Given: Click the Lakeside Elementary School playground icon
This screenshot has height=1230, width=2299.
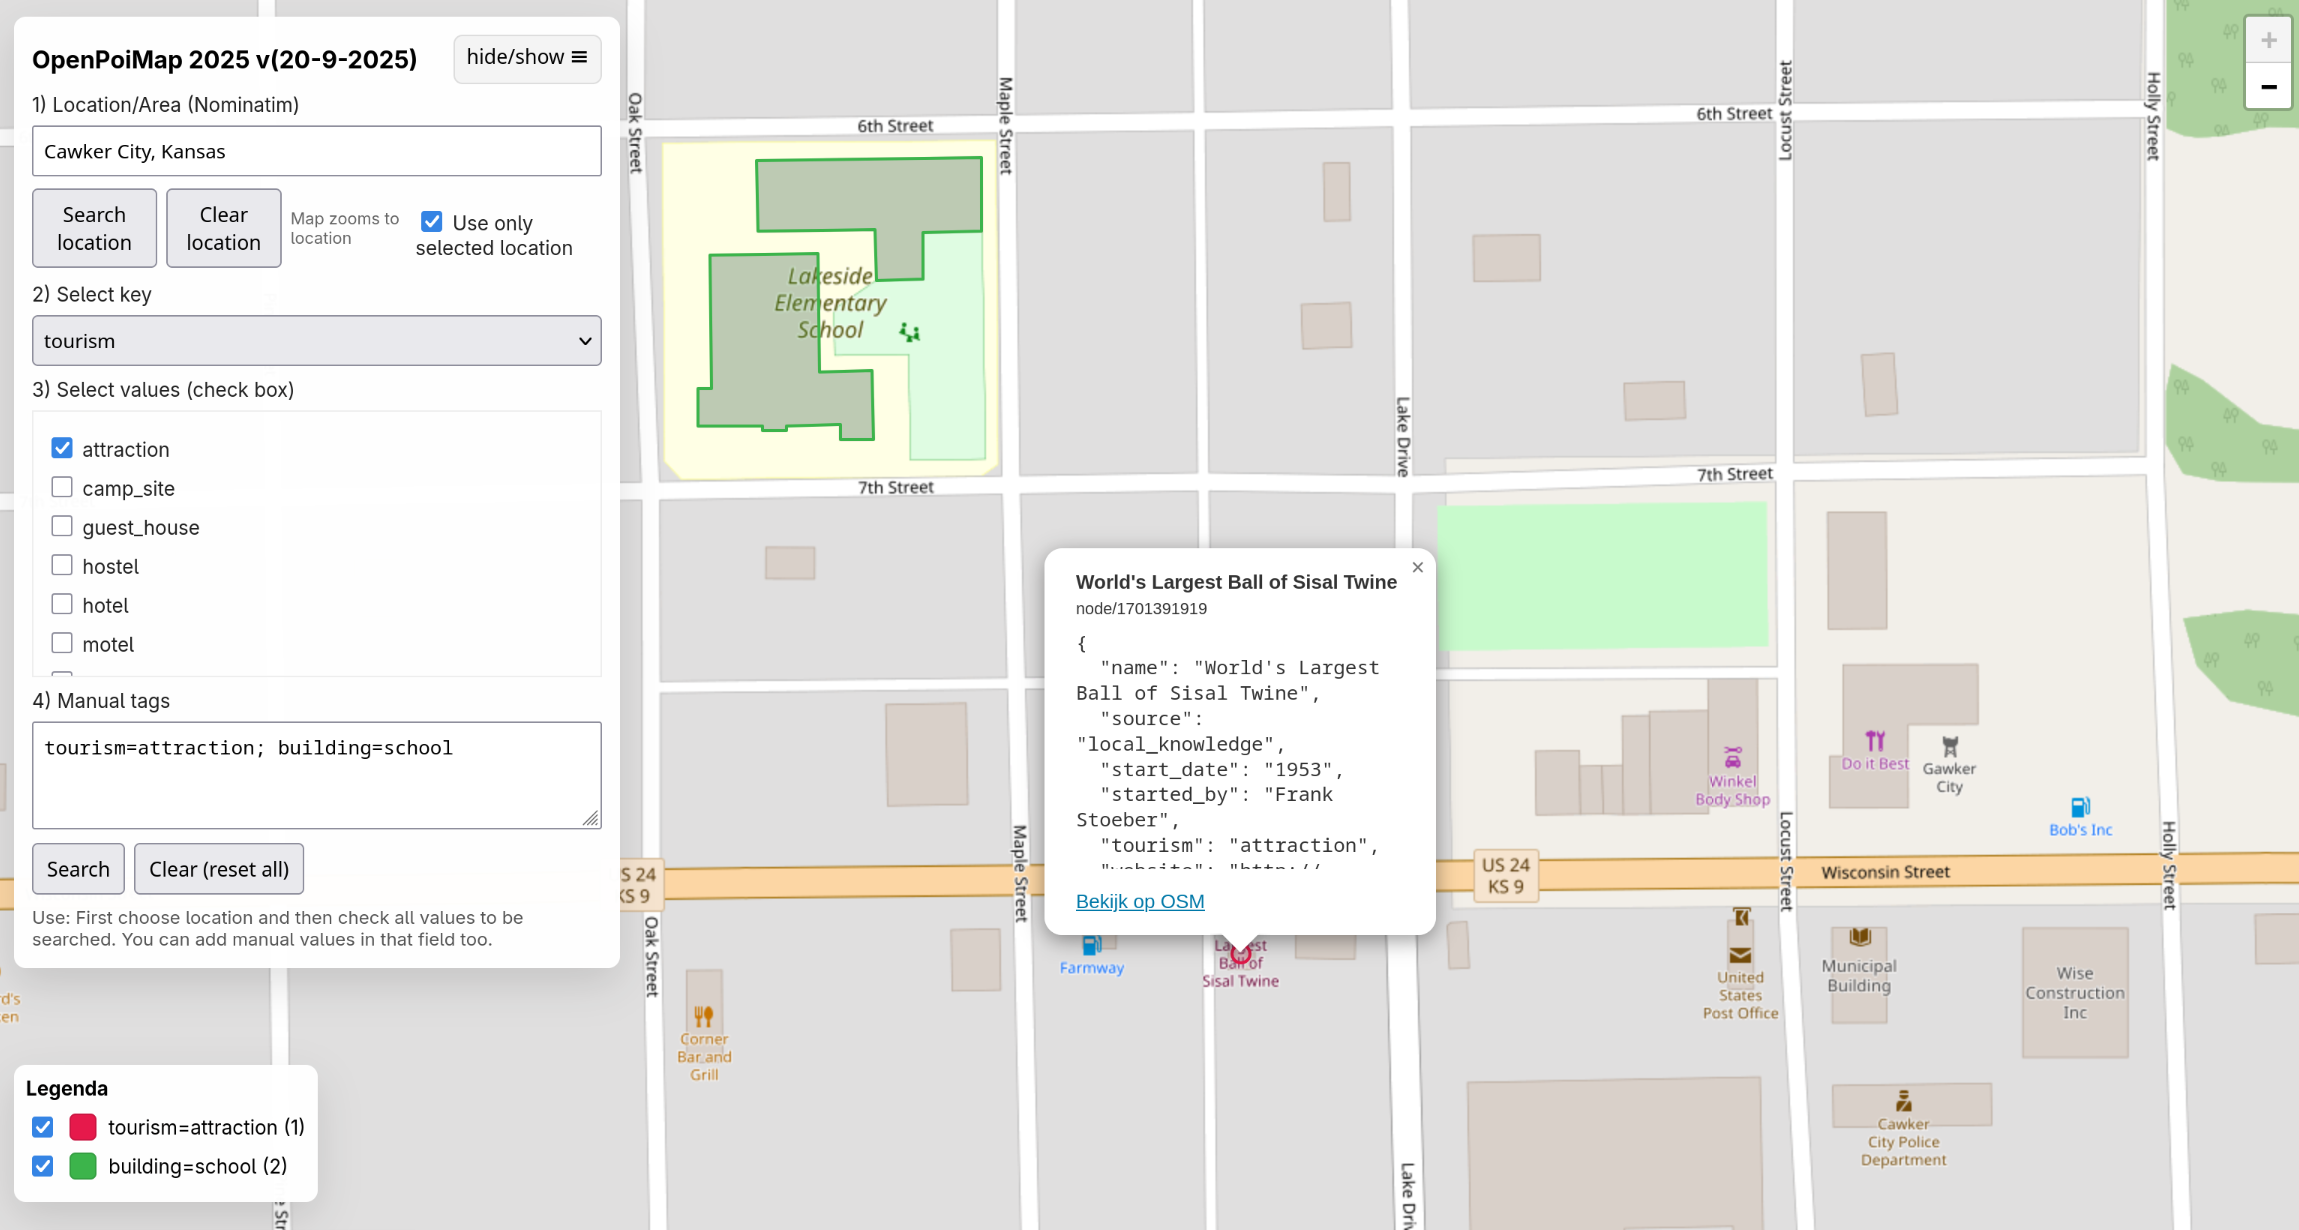Looking at the screenshot, I should click(x=908, y=332).
